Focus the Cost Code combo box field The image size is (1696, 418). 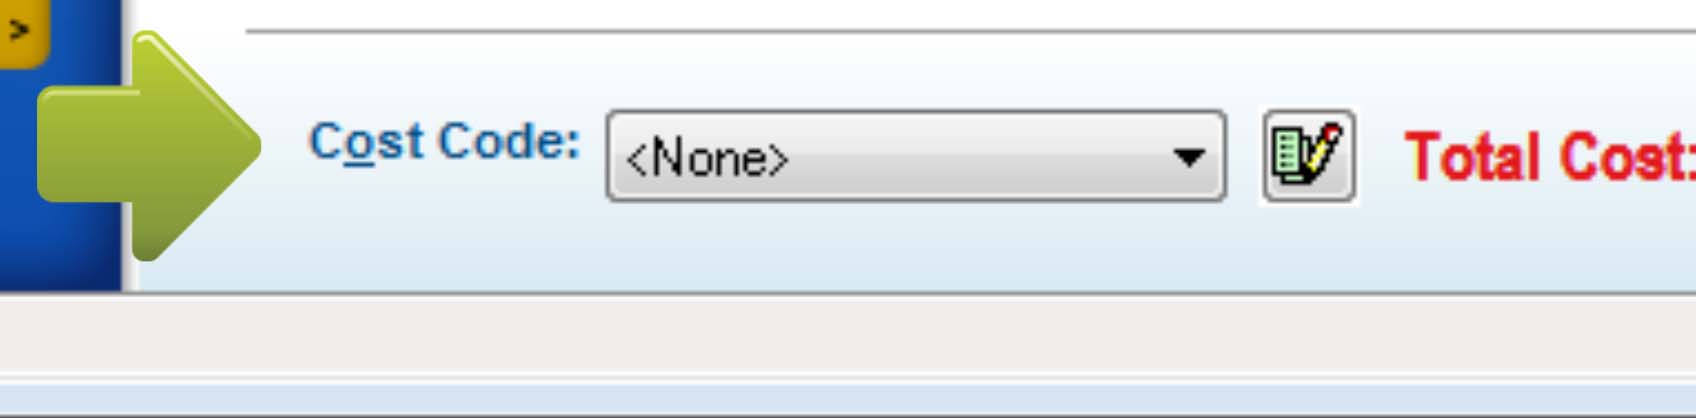tap(915, 156)
